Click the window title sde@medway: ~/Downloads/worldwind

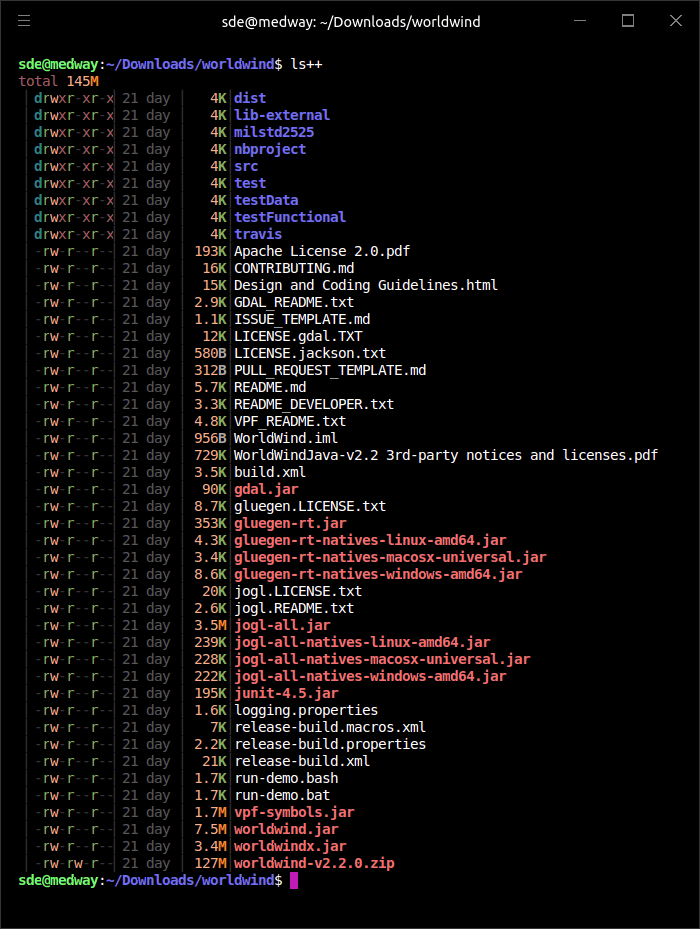(351, 22)
